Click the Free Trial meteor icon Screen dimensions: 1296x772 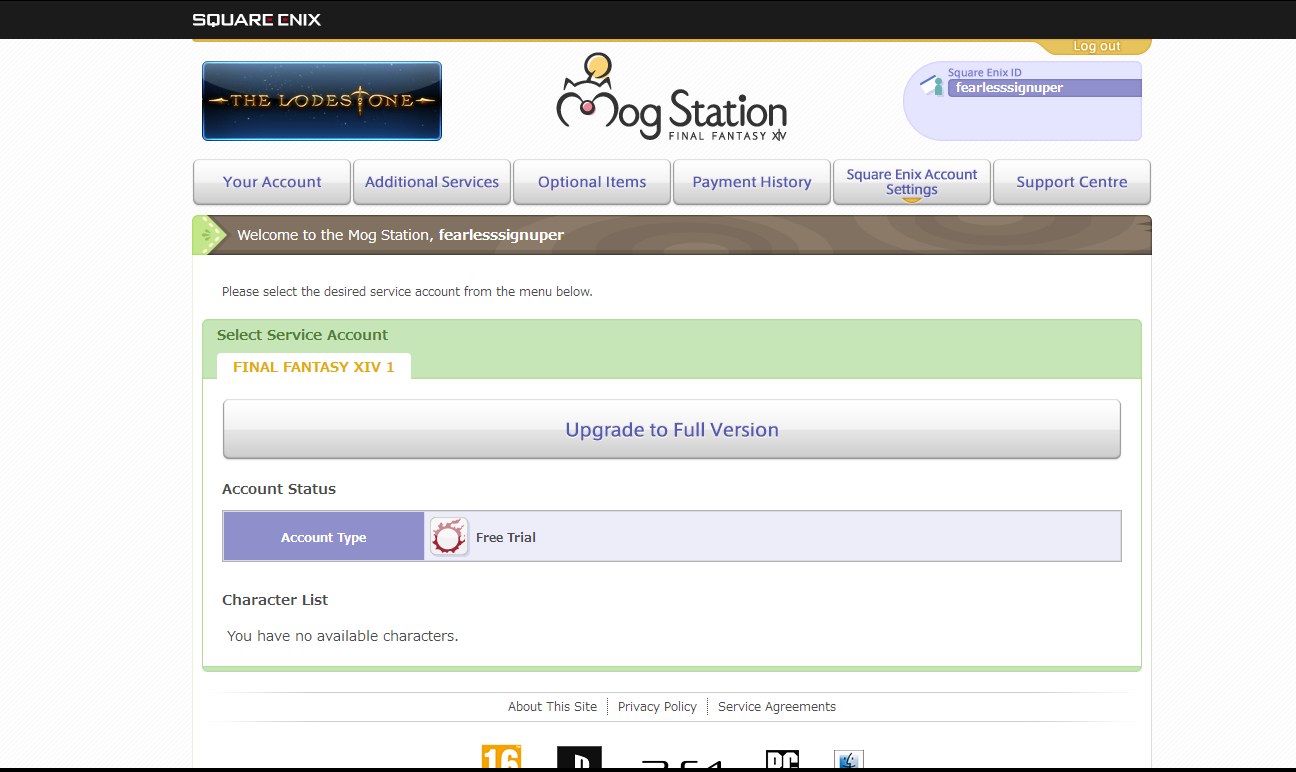[x=449, y=537]
